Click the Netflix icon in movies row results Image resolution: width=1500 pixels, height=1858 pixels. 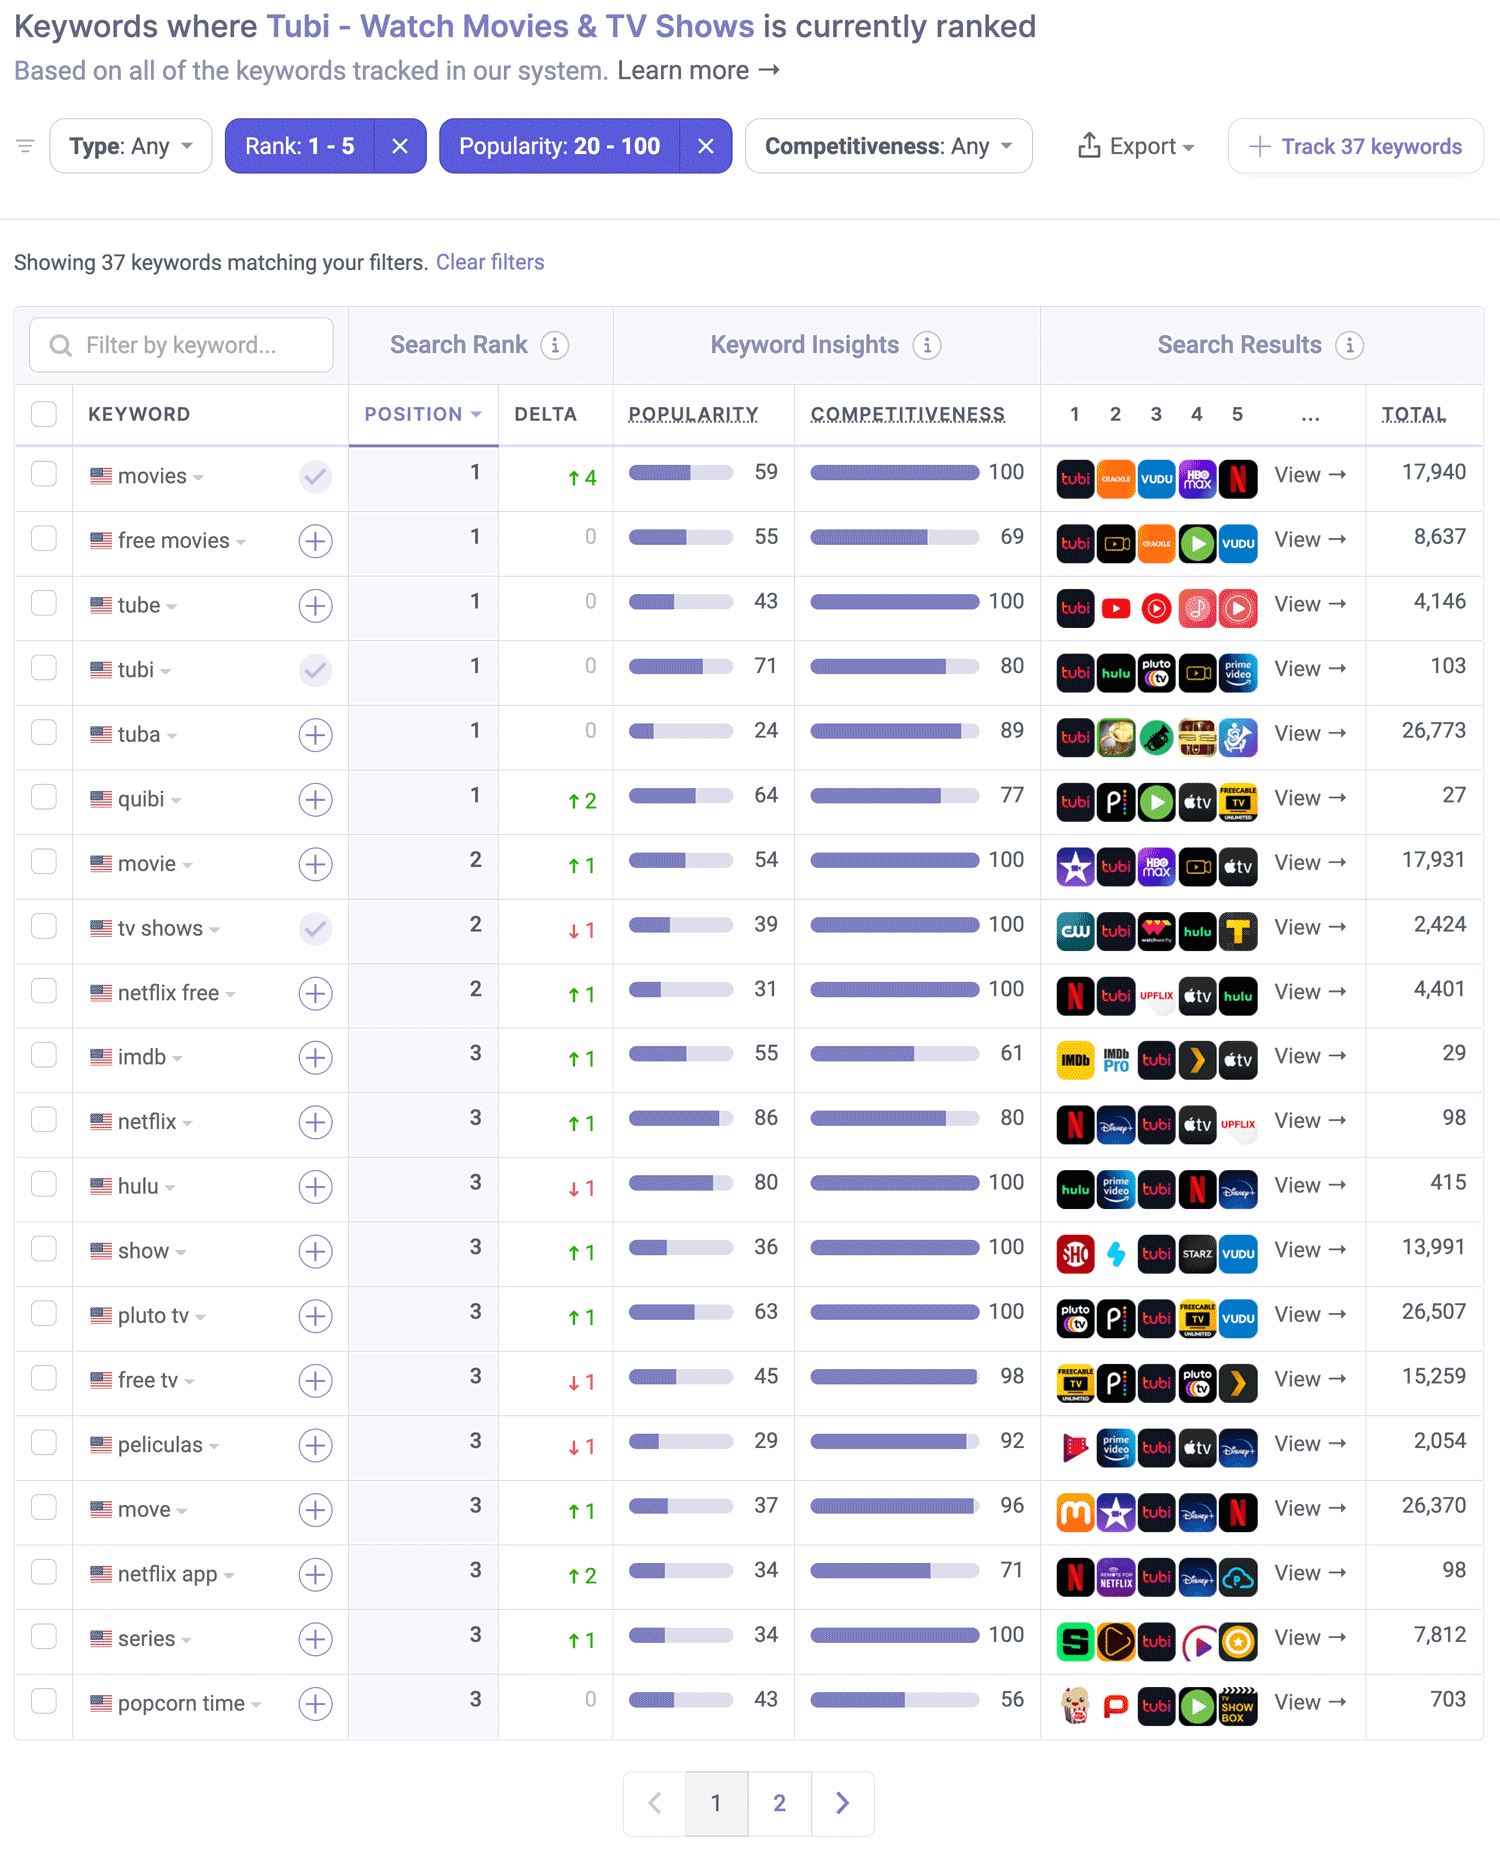pos(1238,478)
